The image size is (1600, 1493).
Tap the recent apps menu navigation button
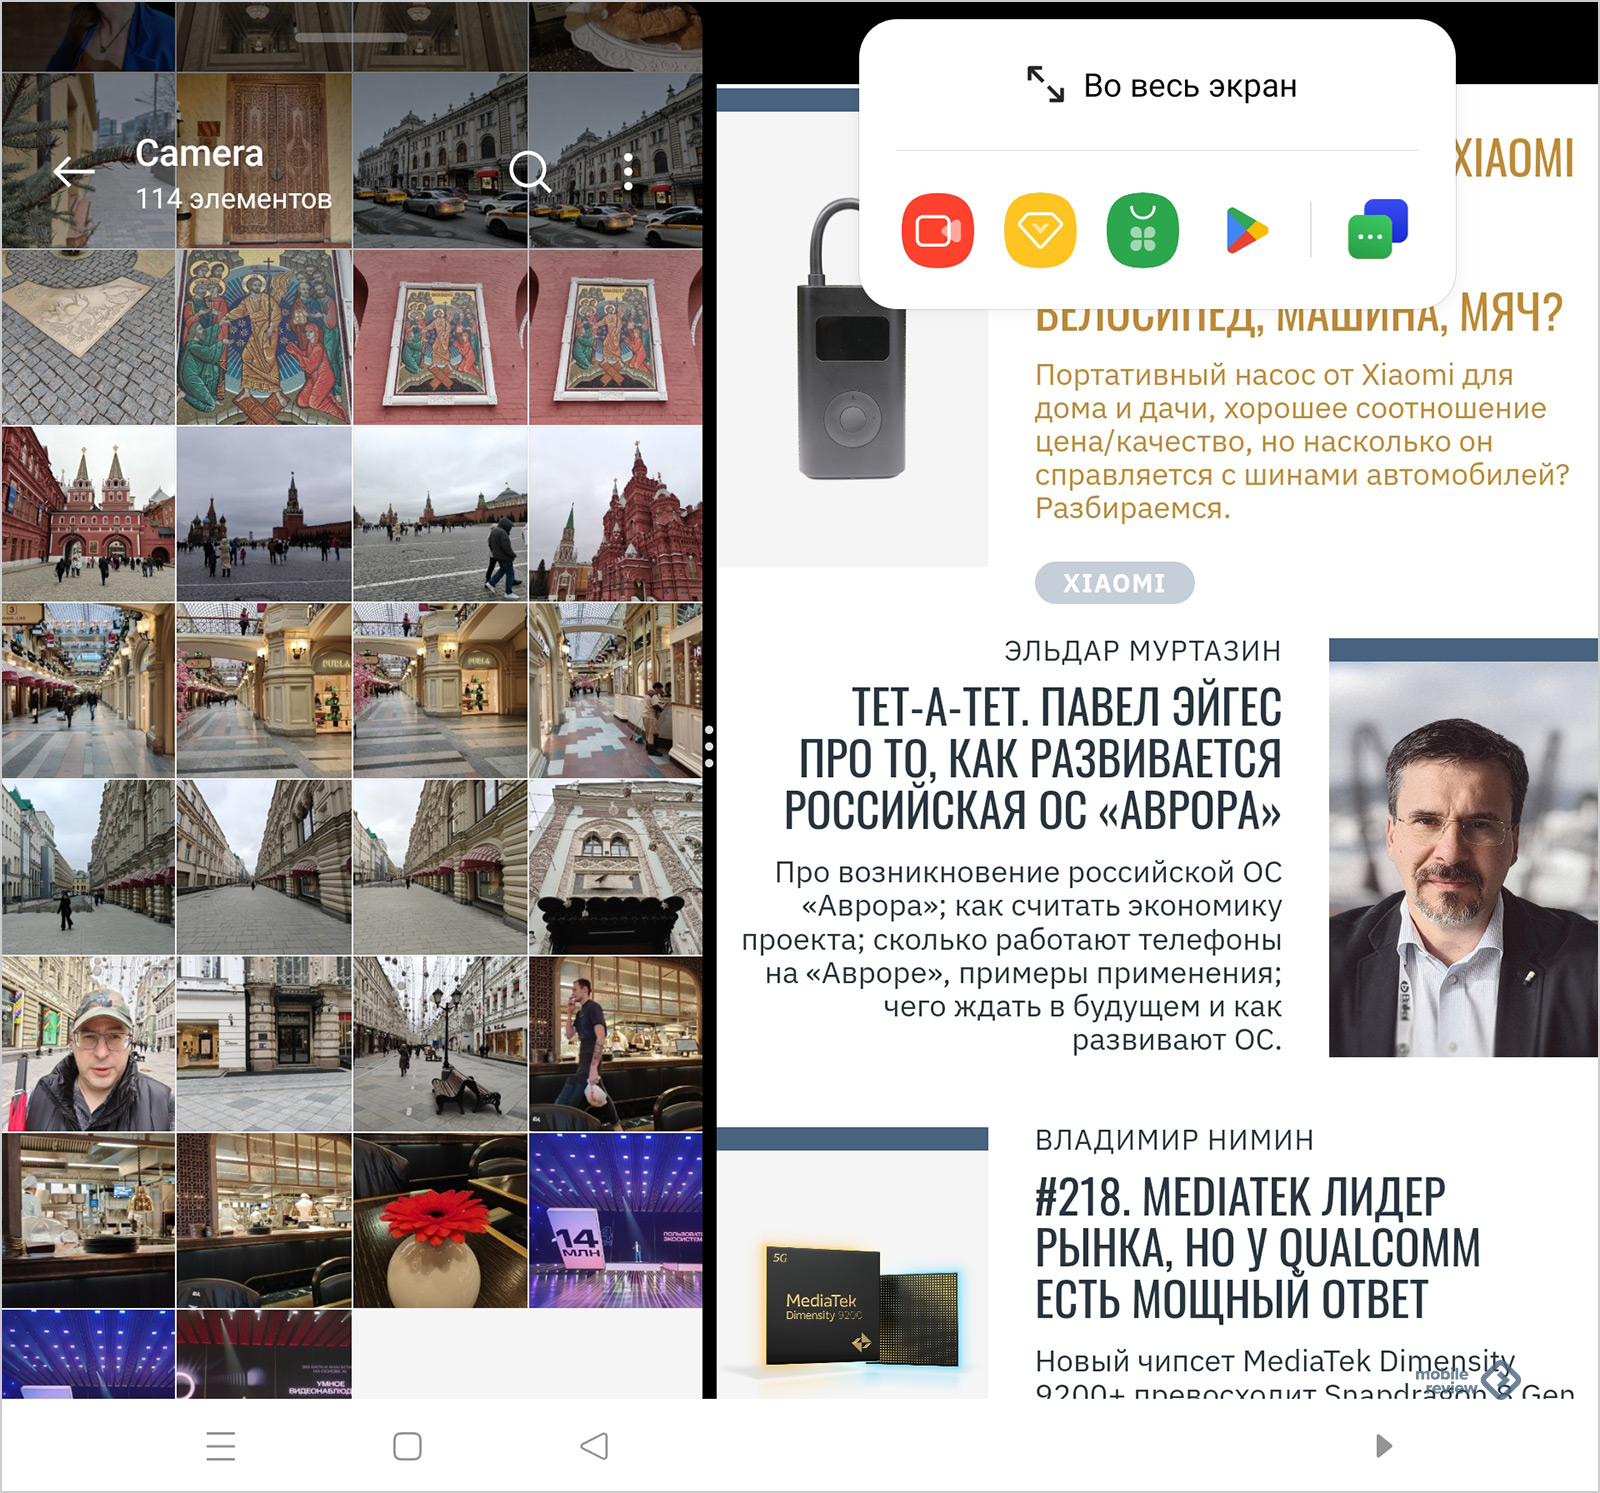[x=220, y=1446]
